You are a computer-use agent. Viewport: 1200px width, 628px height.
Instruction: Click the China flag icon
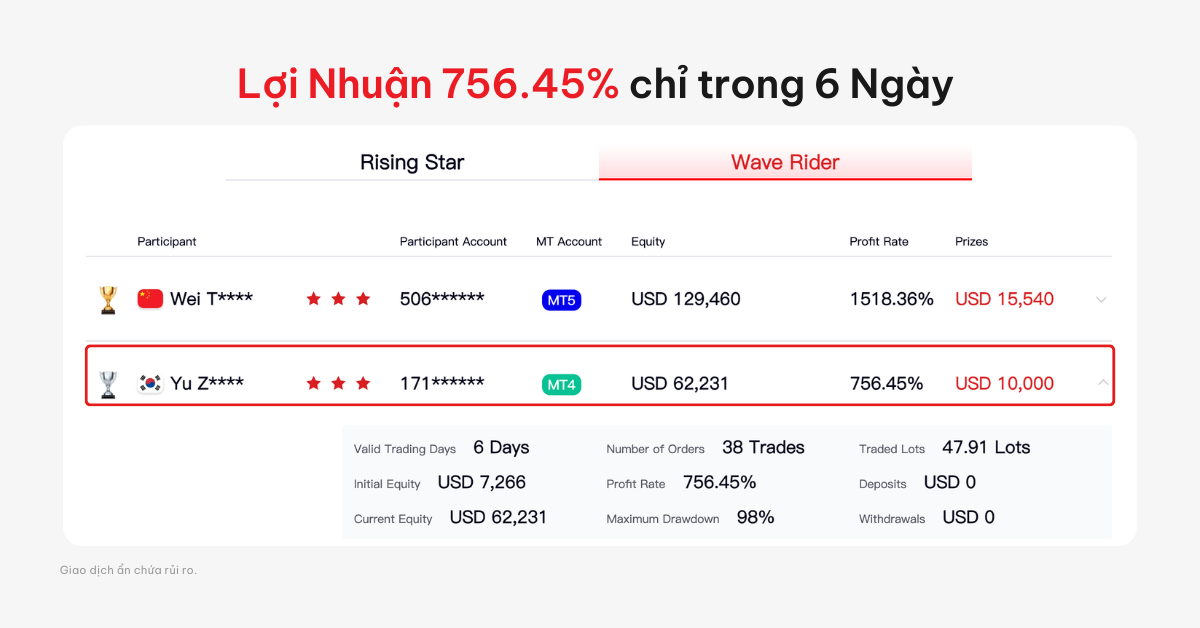pyautogui.click(x=150, y=299)
